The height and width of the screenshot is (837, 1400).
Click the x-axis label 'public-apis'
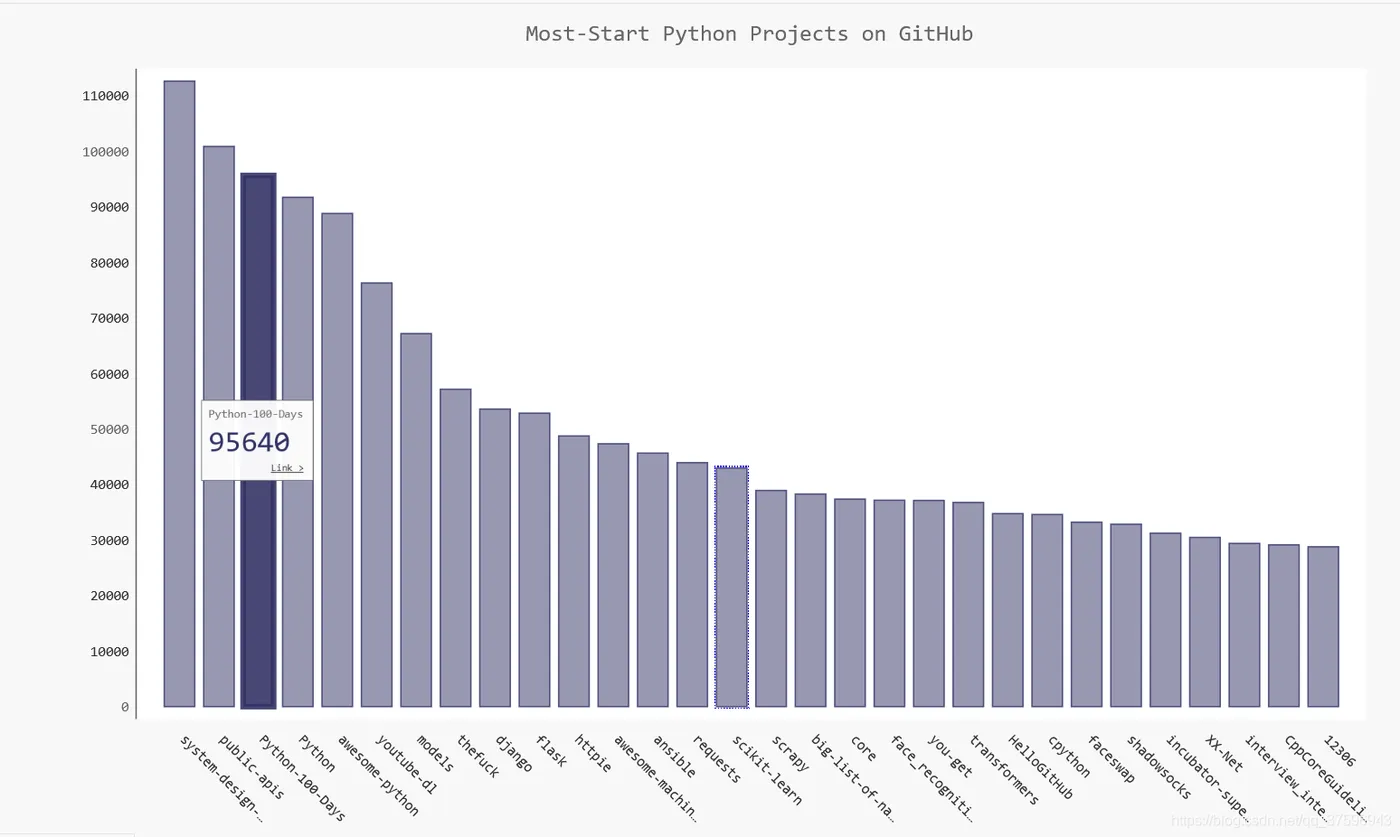(252, 768)
